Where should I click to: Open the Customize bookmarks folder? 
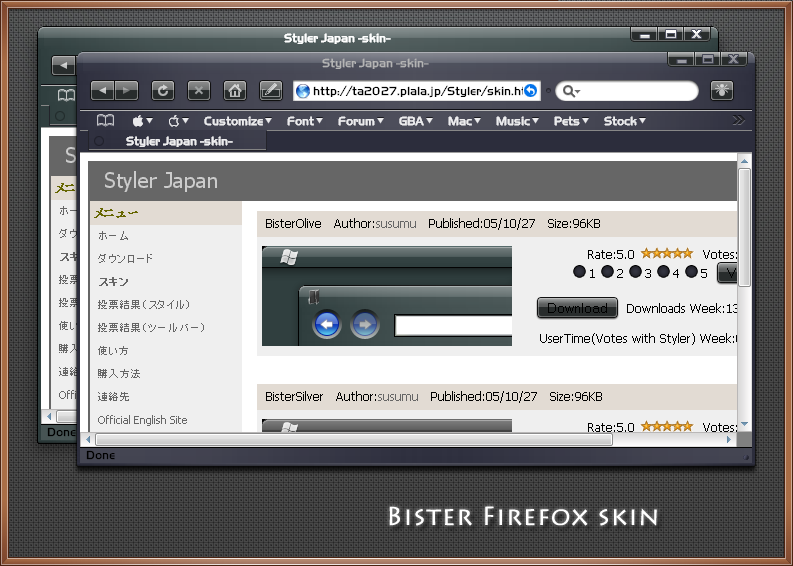pos(237,121)
